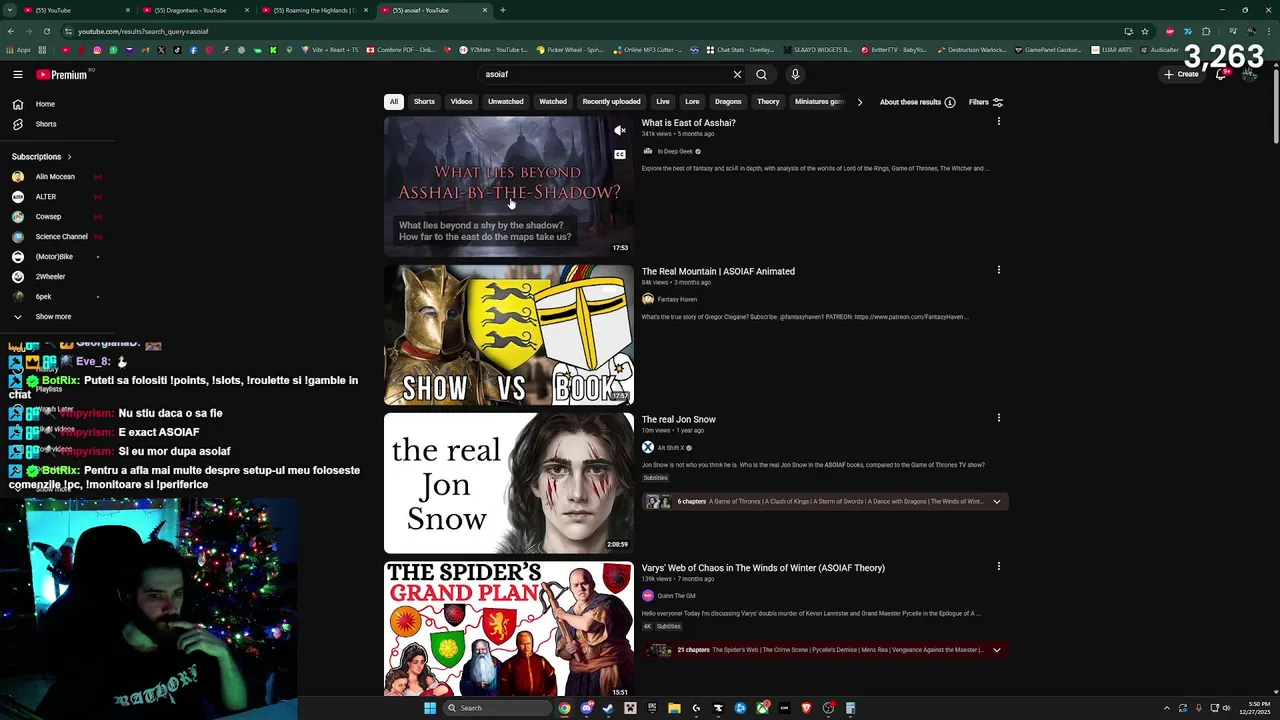
Task: Open Picker Wheel bookmark
Action: (x=570, y=49)
